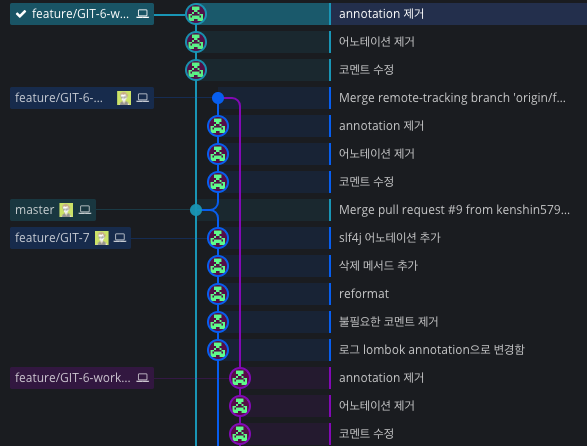
Task: Click the blue merge dot for Merge remote-tracking branch
Action: coord(218,98)
